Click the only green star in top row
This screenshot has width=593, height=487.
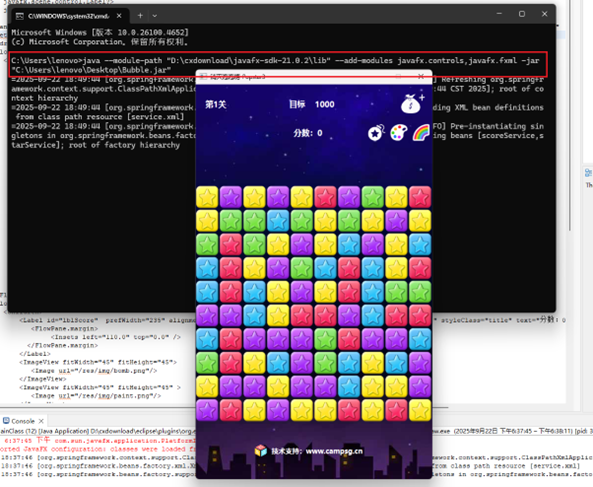click(373, 197)
